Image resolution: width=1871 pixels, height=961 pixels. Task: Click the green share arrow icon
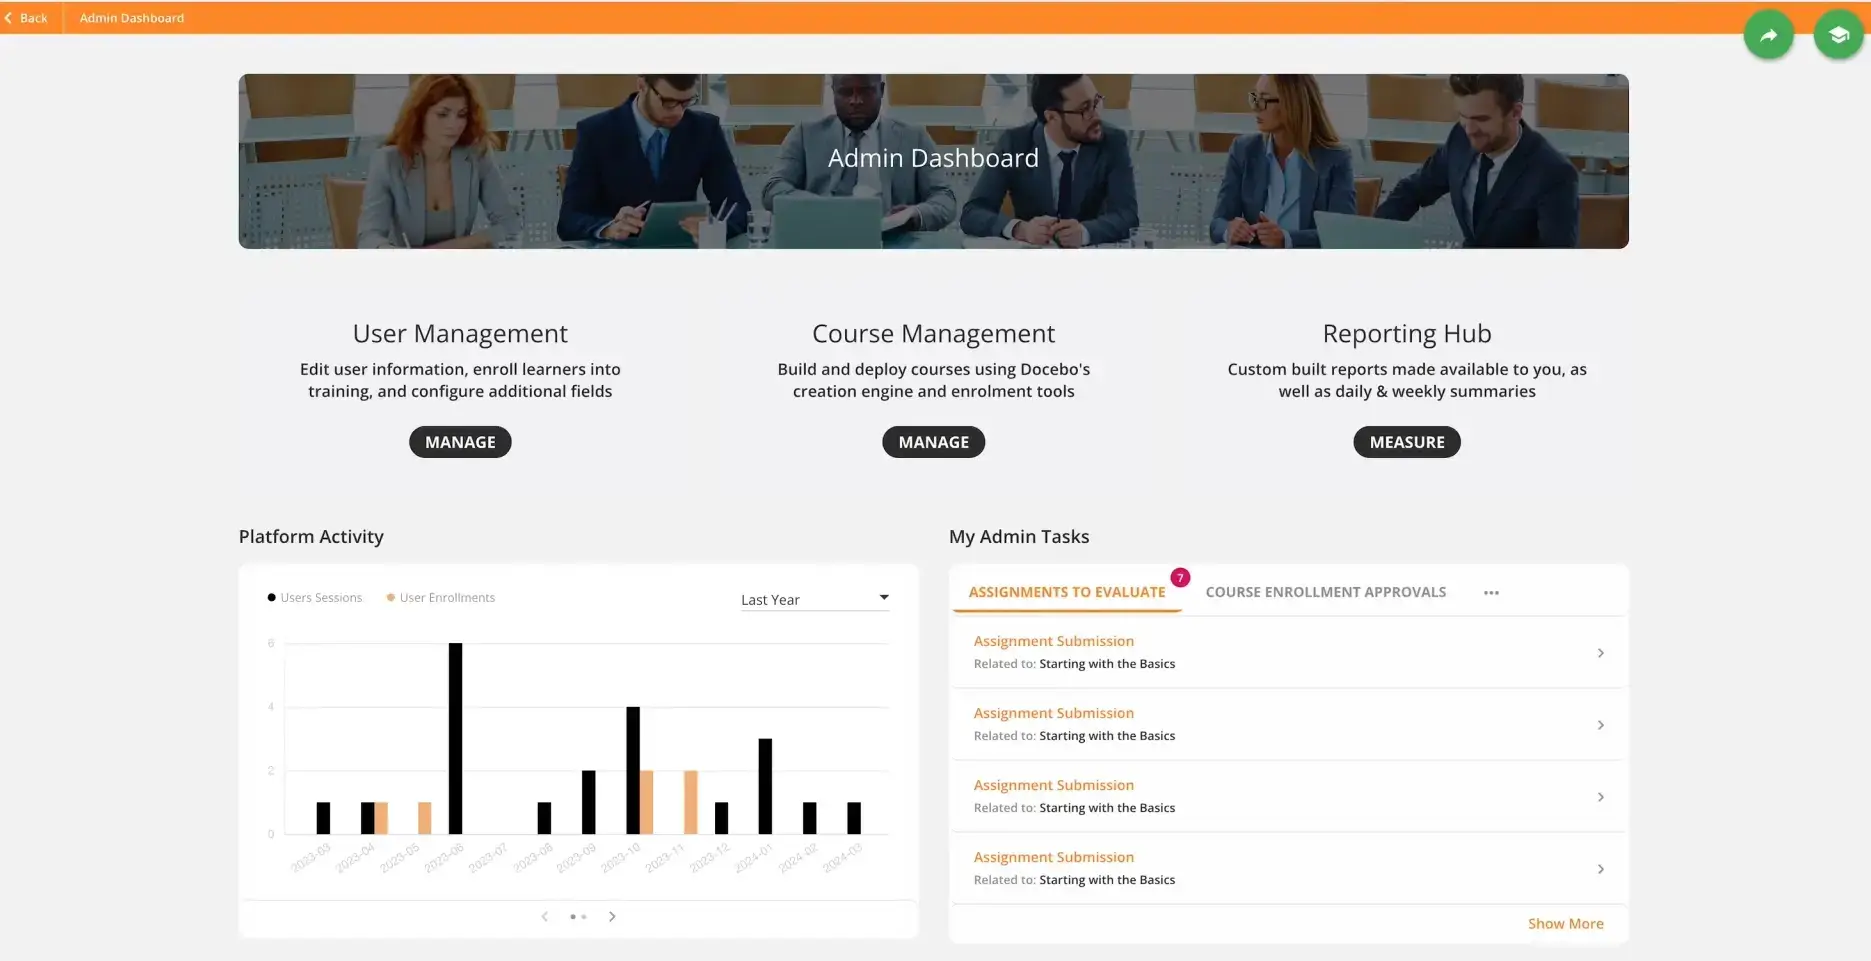click(x=1768, y=34)
